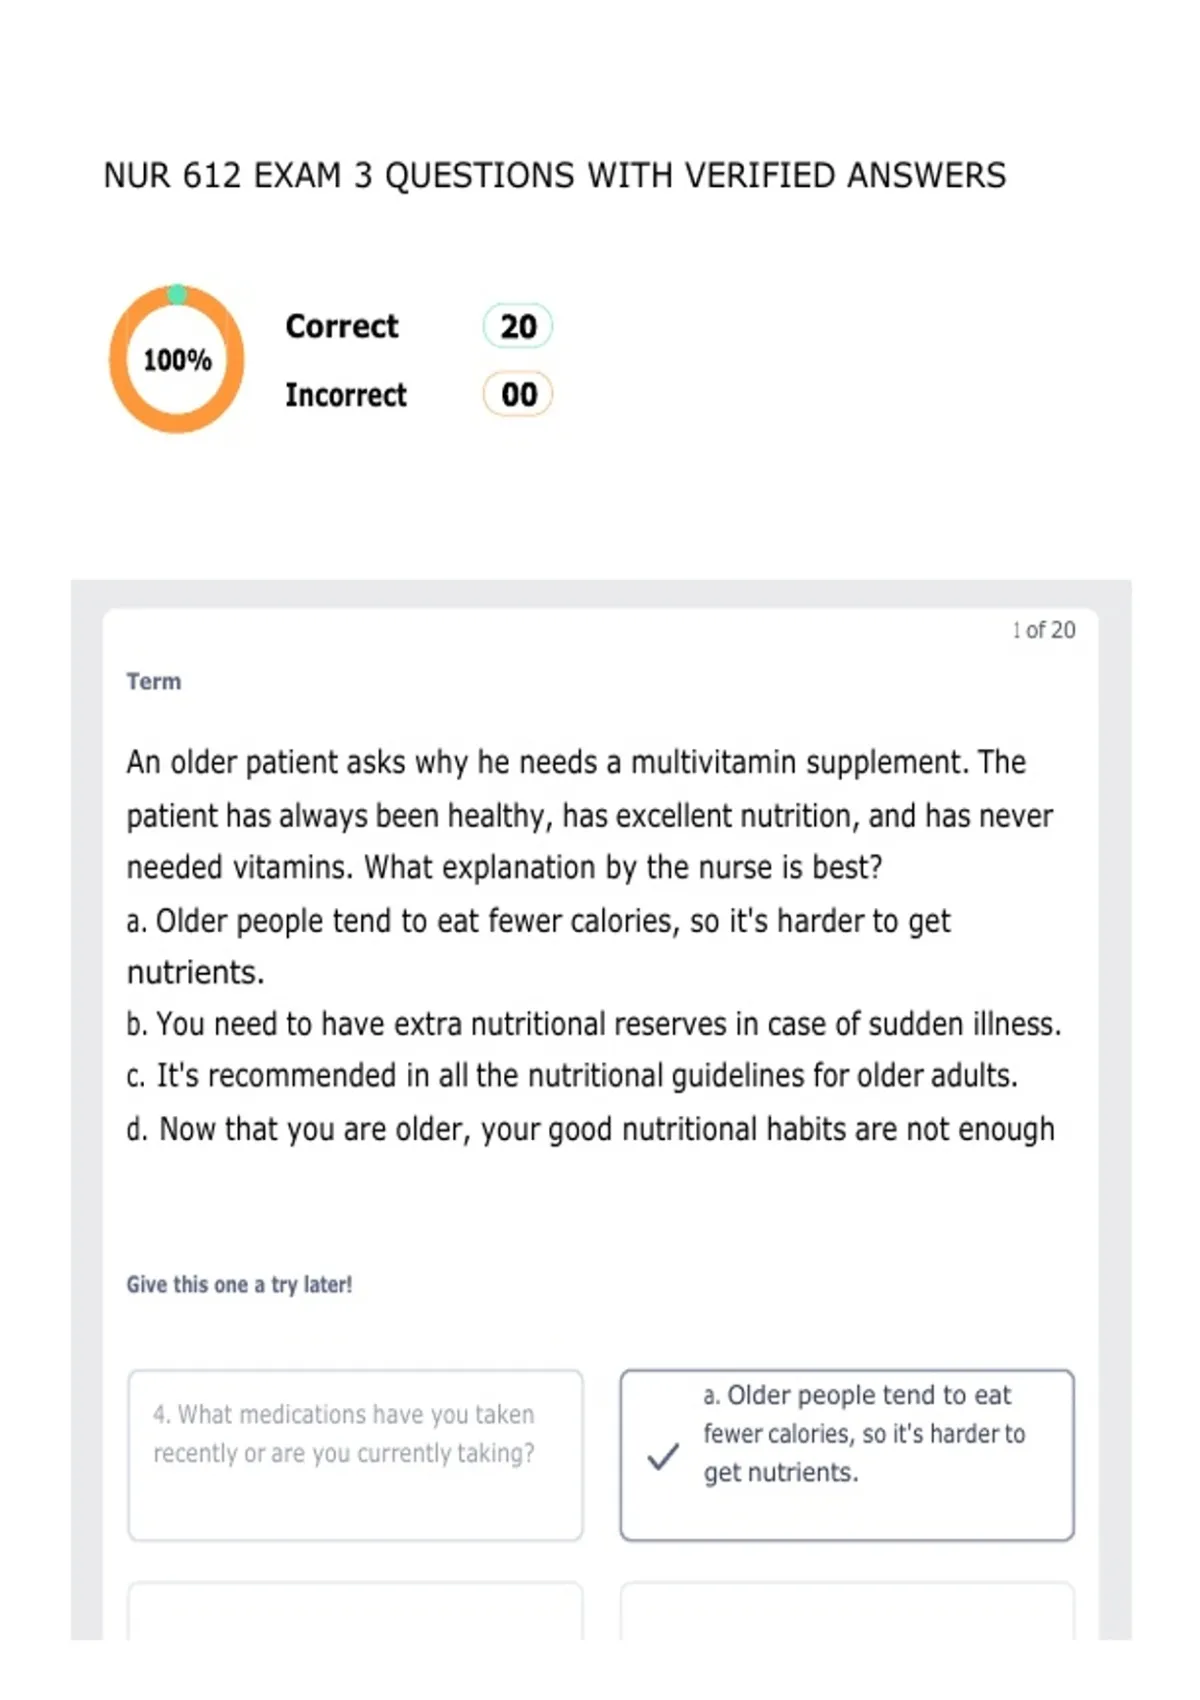Click option c about nutritional guidelines

572,1076
